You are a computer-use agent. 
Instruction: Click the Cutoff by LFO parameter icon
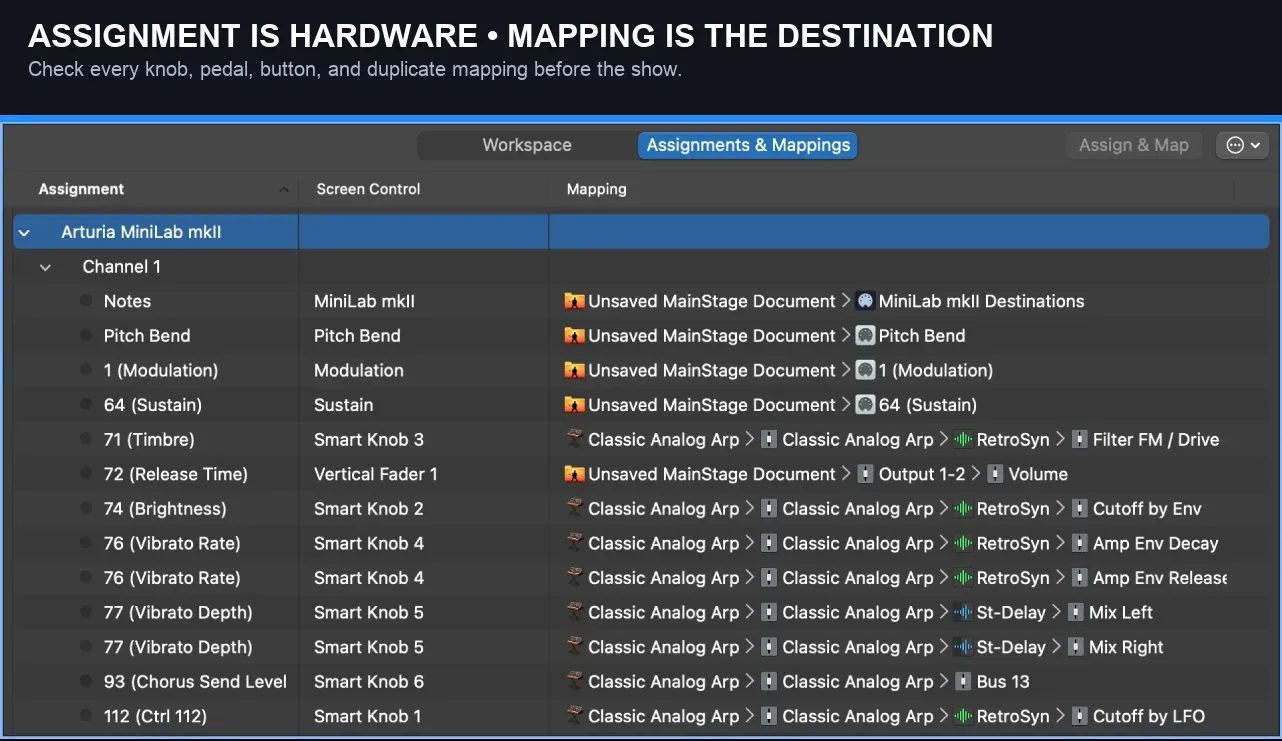1079,716
